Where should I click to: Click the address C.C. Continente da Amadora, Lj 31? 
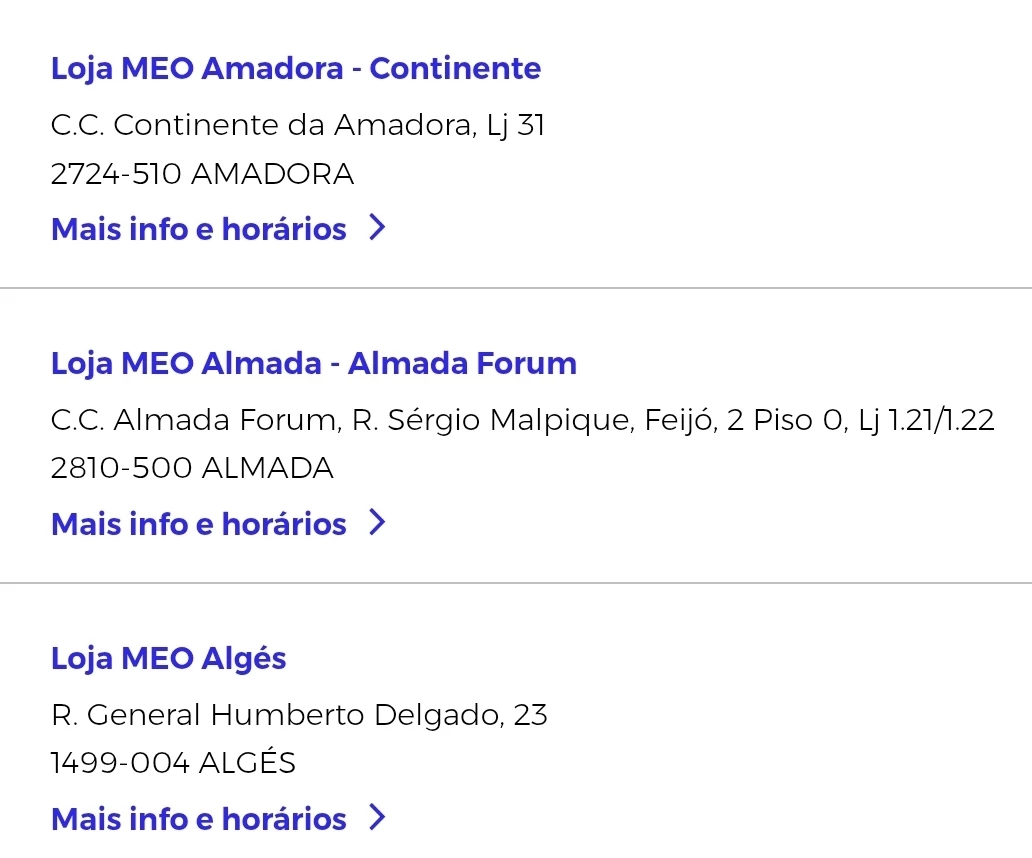tap(297, 126)
